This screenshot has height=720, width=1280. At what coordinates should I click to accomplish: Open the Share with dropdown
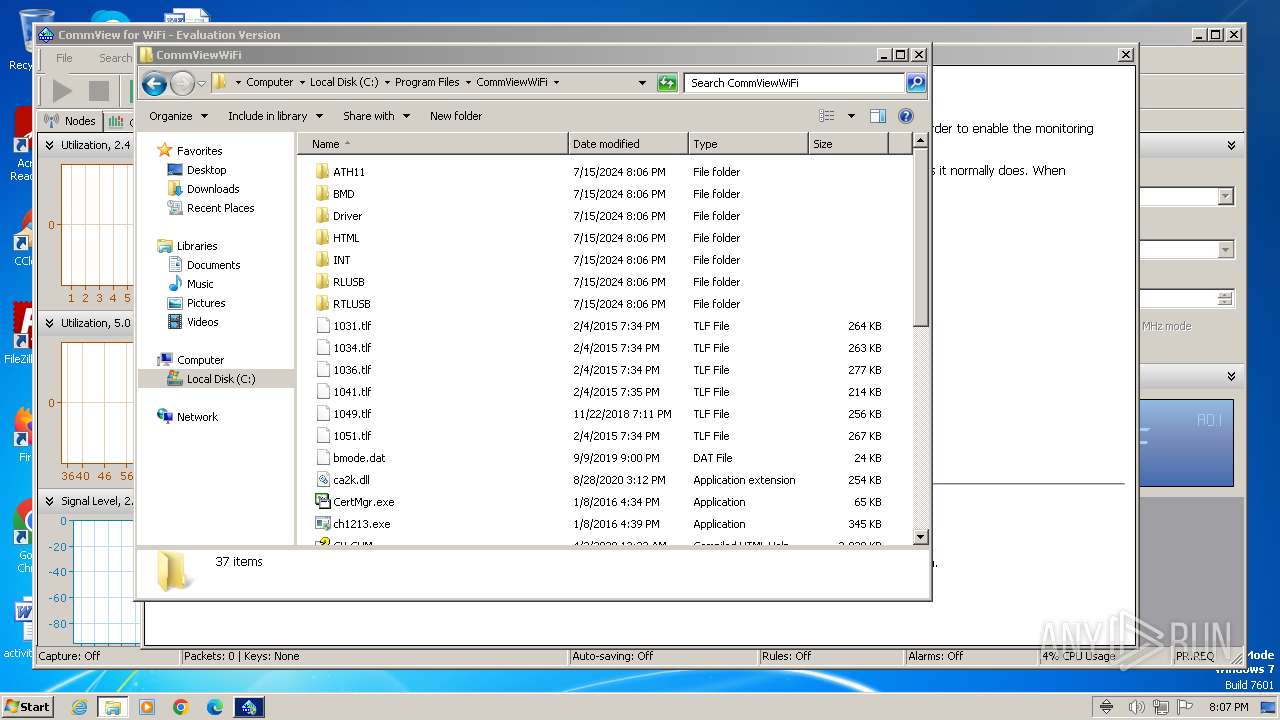click(376, 116)
